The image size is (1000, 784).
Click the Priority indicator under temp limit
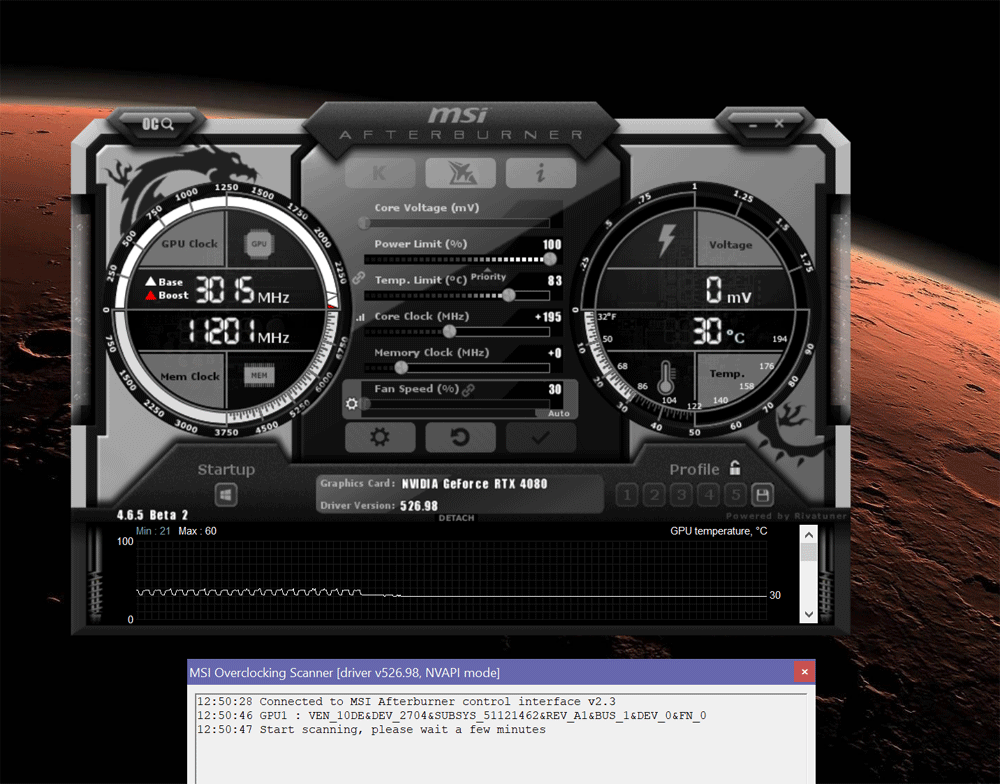coord(488,276)
